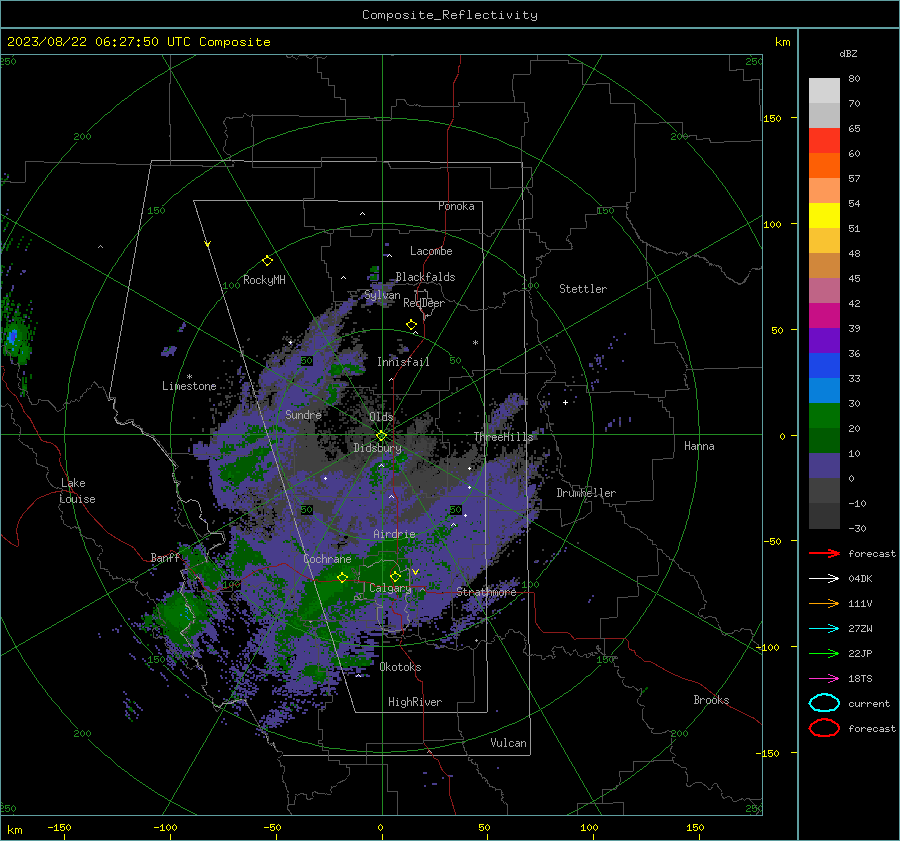
Task: Click the Limestone label
Action: (189, 386)
